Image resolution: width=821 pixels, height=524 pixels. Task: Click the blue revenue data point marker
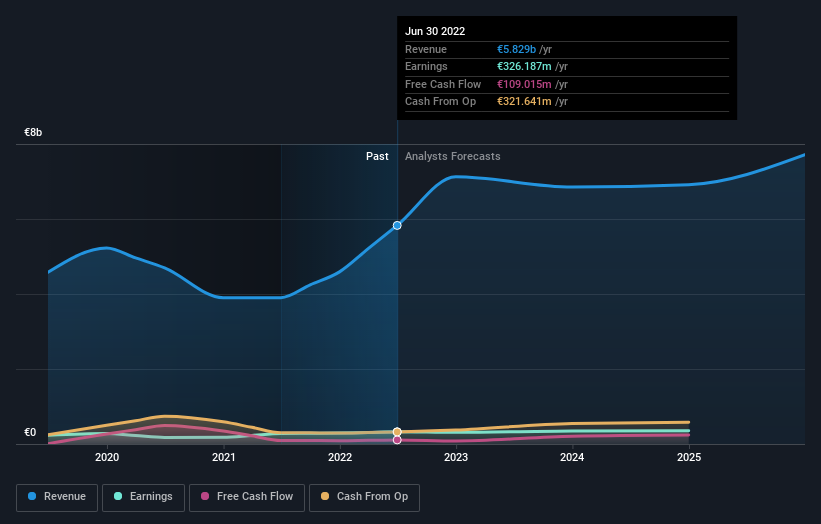click(x=397, y=226)
